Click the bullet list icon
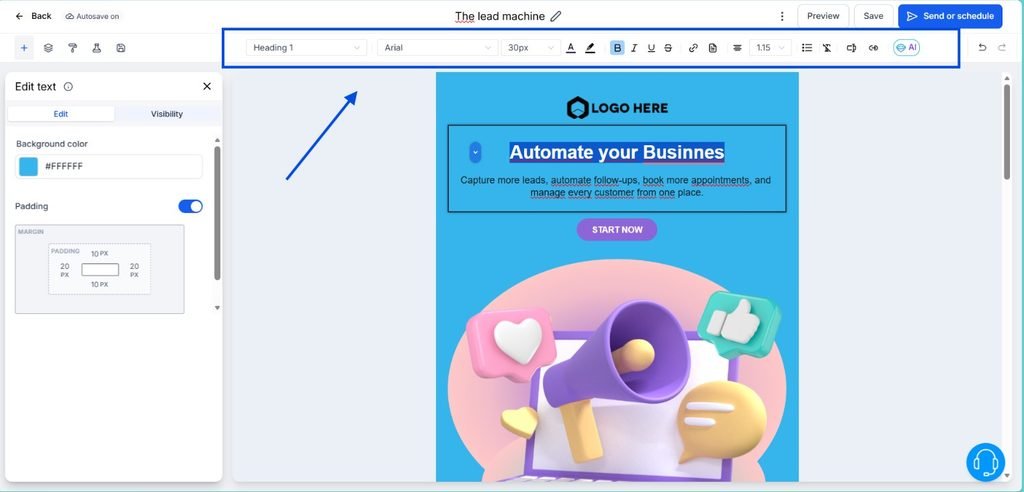 807,48
